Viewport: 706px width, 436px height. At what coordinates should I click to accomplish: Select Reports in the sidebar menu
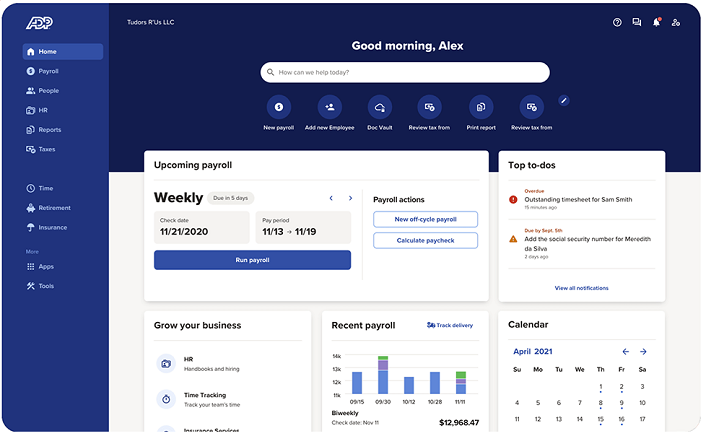click(x=49, y=130)
